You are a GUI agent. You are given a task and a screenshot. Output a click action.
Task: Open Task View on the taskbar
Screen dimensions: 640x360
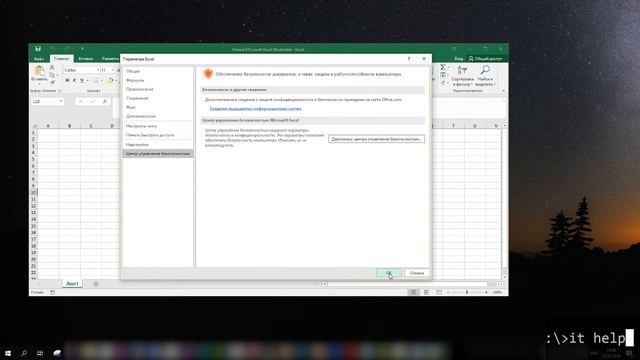click(40, 353)
